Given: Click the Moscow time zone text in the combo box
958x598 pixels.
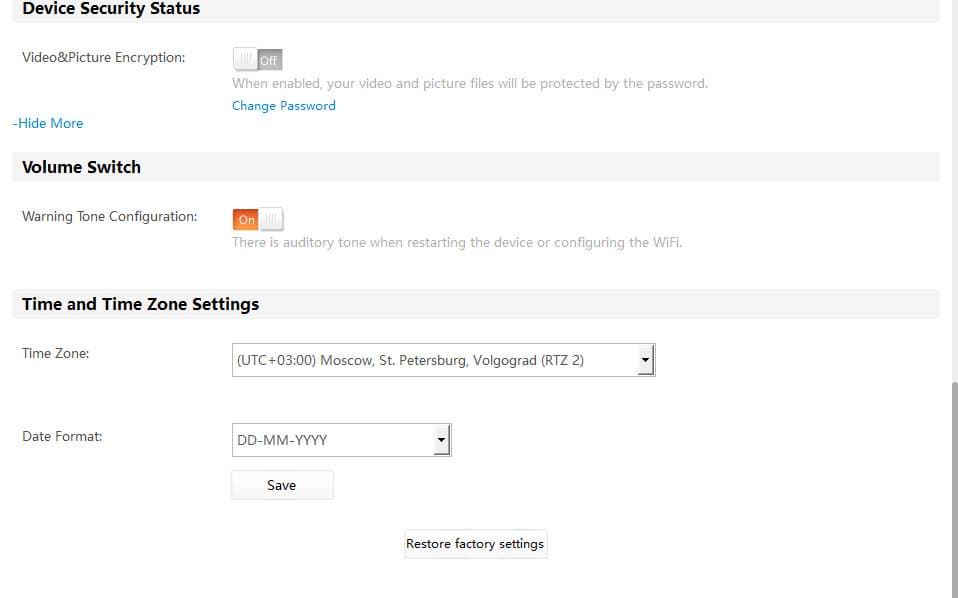Looking at the screenshot, I should pyautogui.click(x=410, y=360).
